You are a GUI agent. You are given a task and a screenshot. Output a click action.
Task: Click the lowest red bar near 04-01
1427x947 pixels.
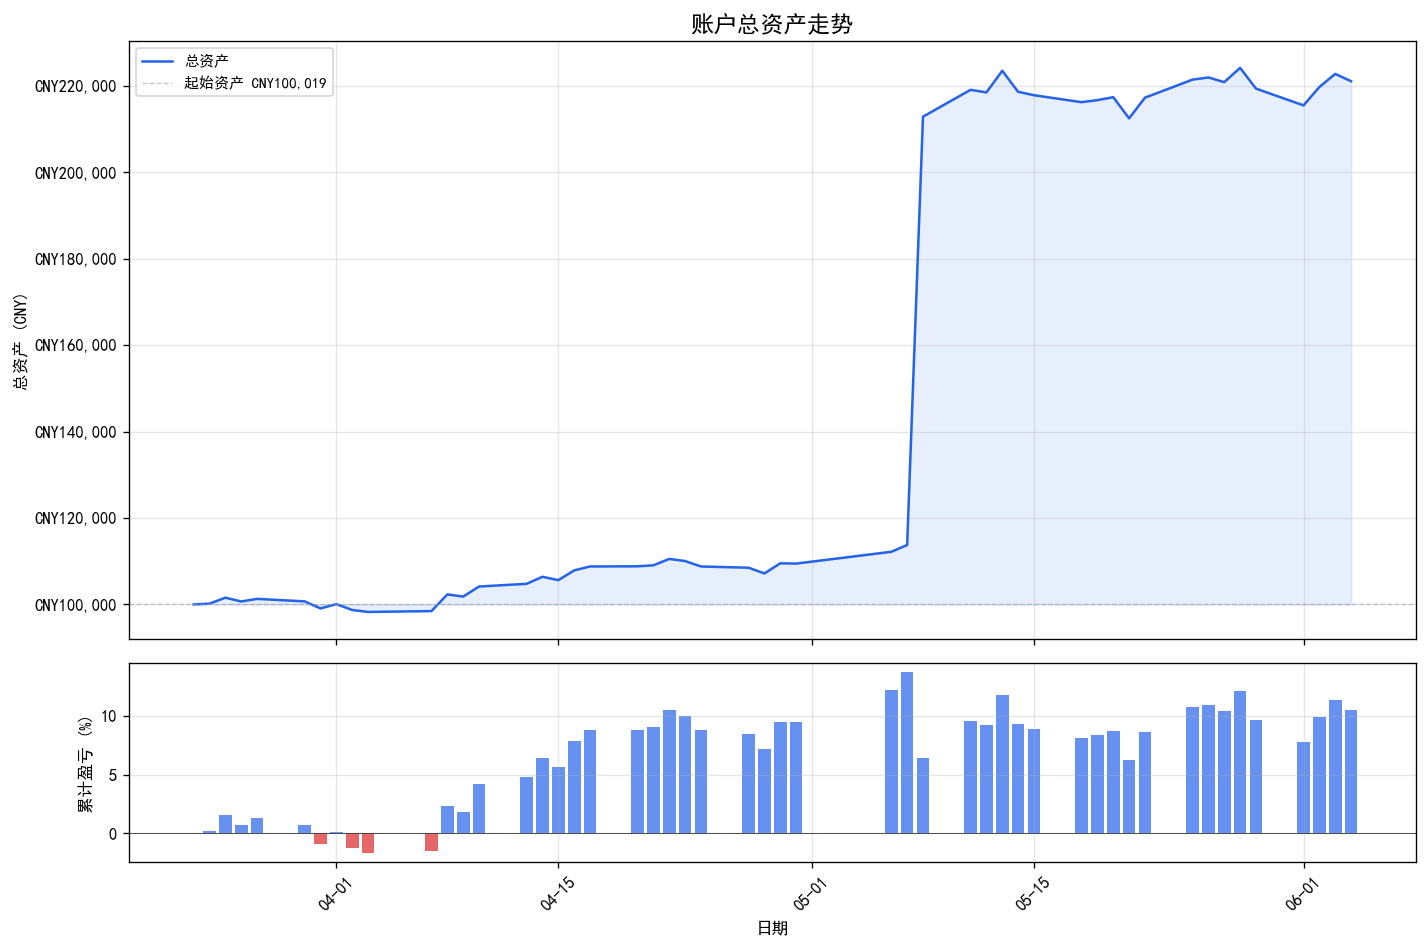coord(368,843)
